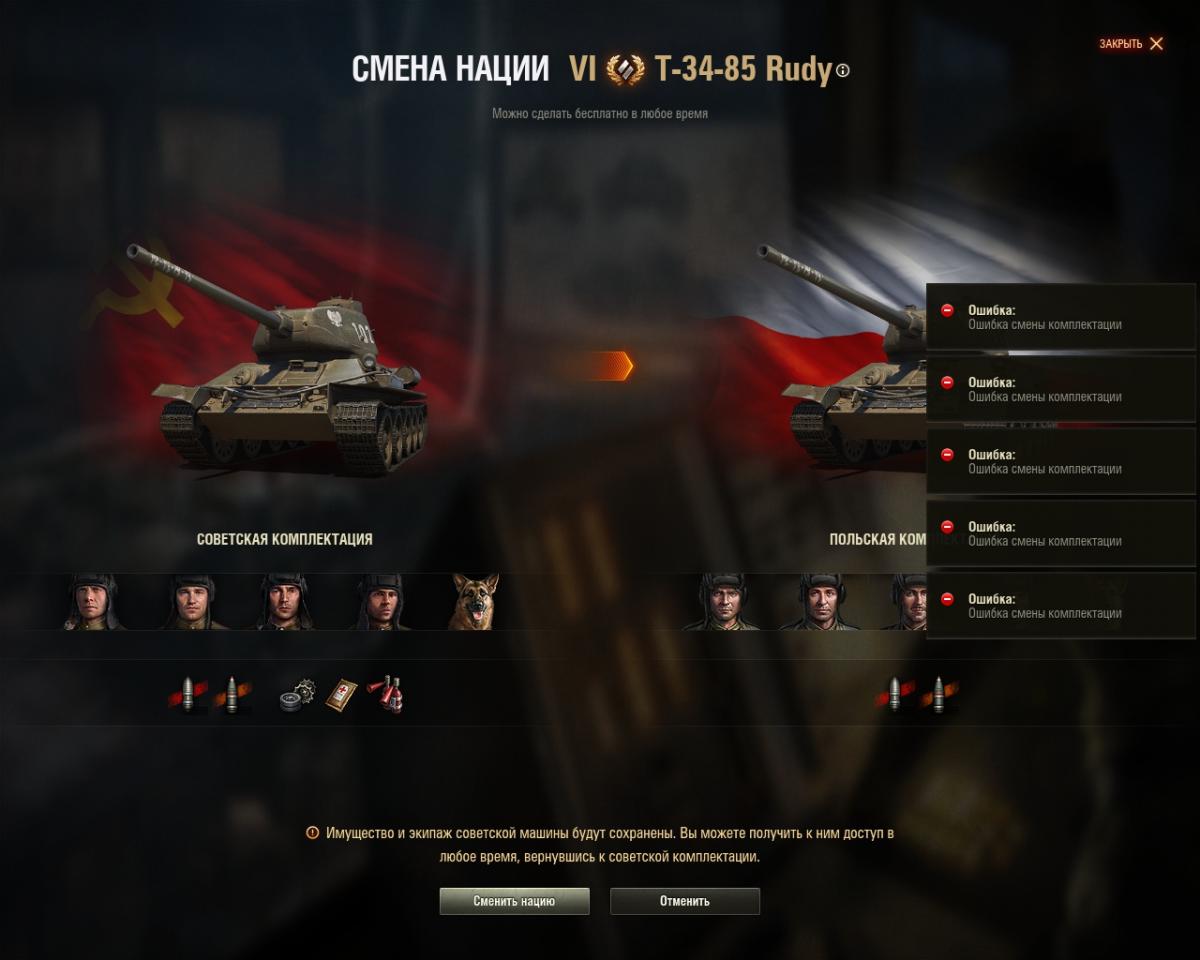Select the second Polish crew member portrait
This screenshot has height=960, width=1200.
(x=820, y=601)
